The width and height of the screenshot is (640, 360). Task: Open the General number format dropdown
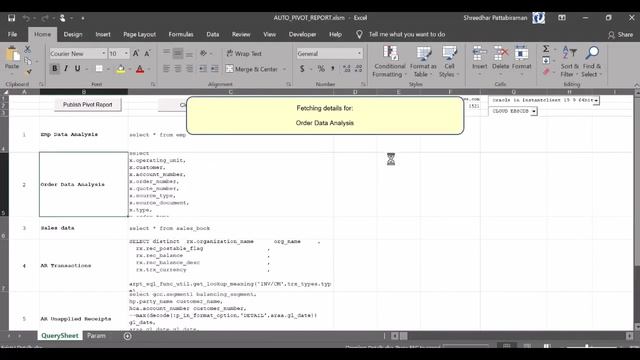click(x=359, y=53)
